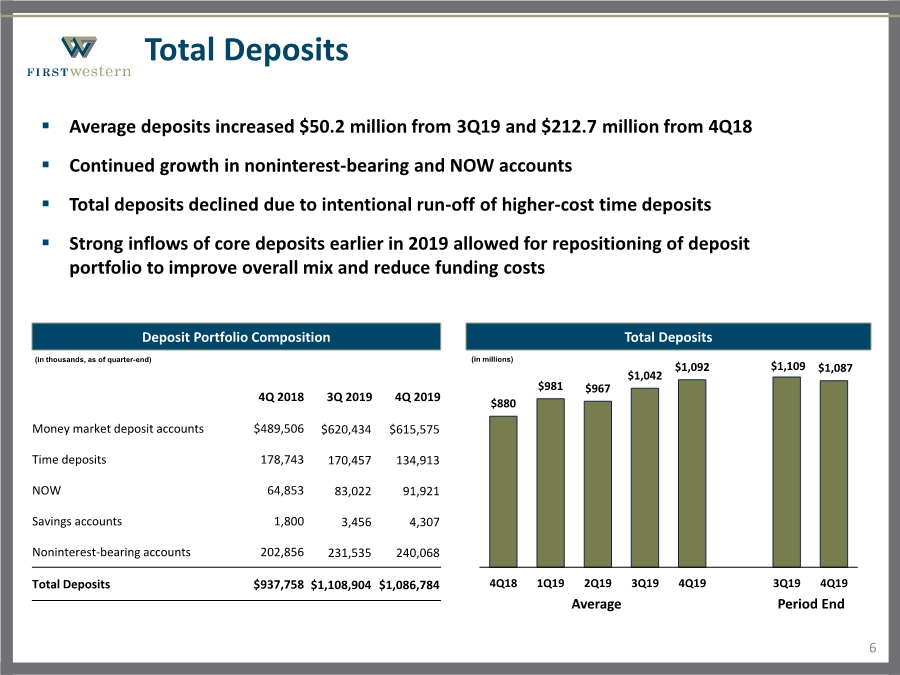Select the "Time deposits" row label
Screen dimensions: 900x675
69,460
